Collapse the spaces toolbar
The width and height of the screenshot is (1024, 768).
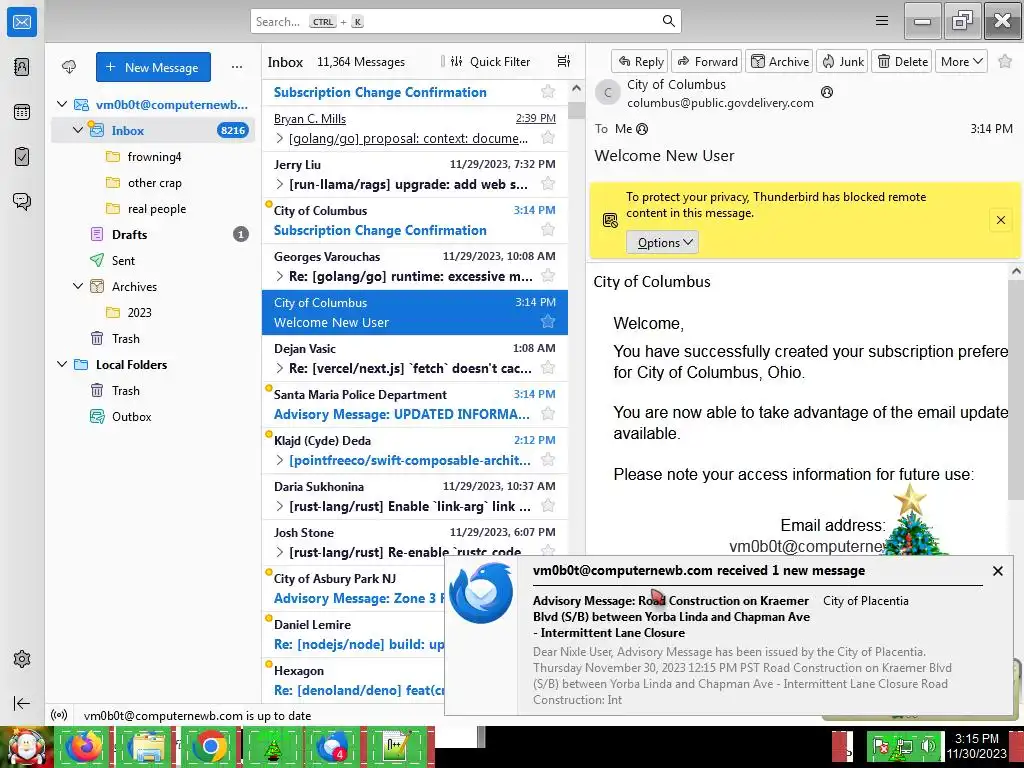coord(22,703)
